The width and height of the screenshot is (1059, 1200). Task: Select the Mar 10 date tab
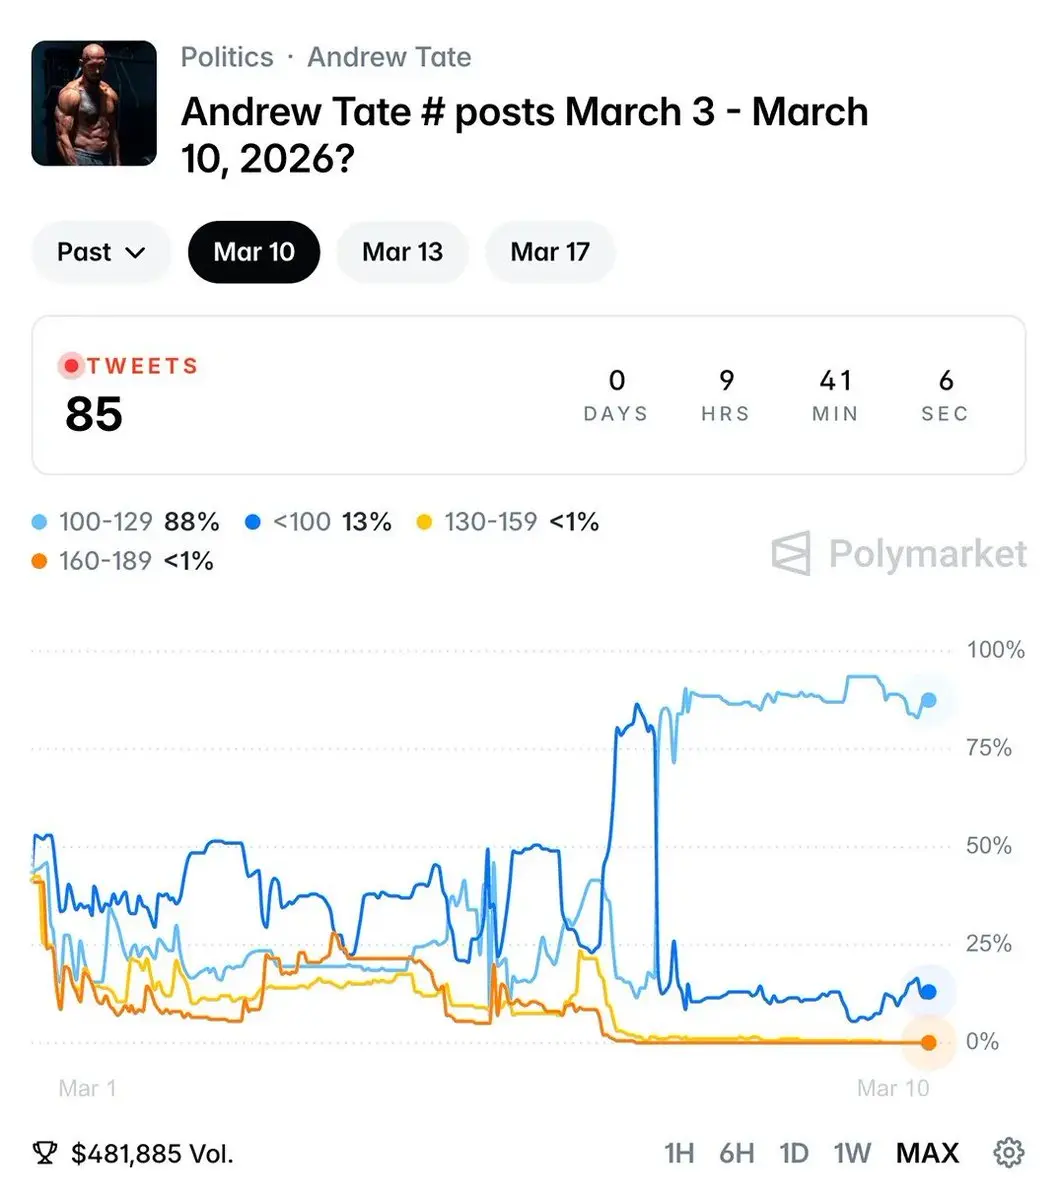[254, 252]
